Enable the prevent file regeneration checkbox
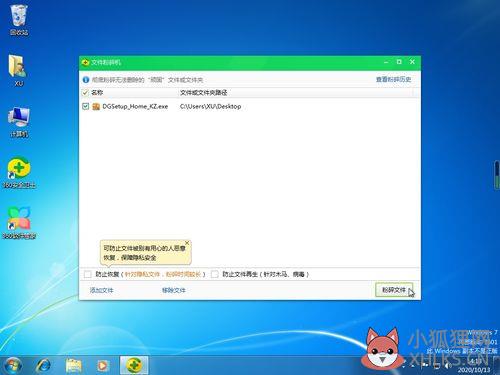 [x=215, y=274]
